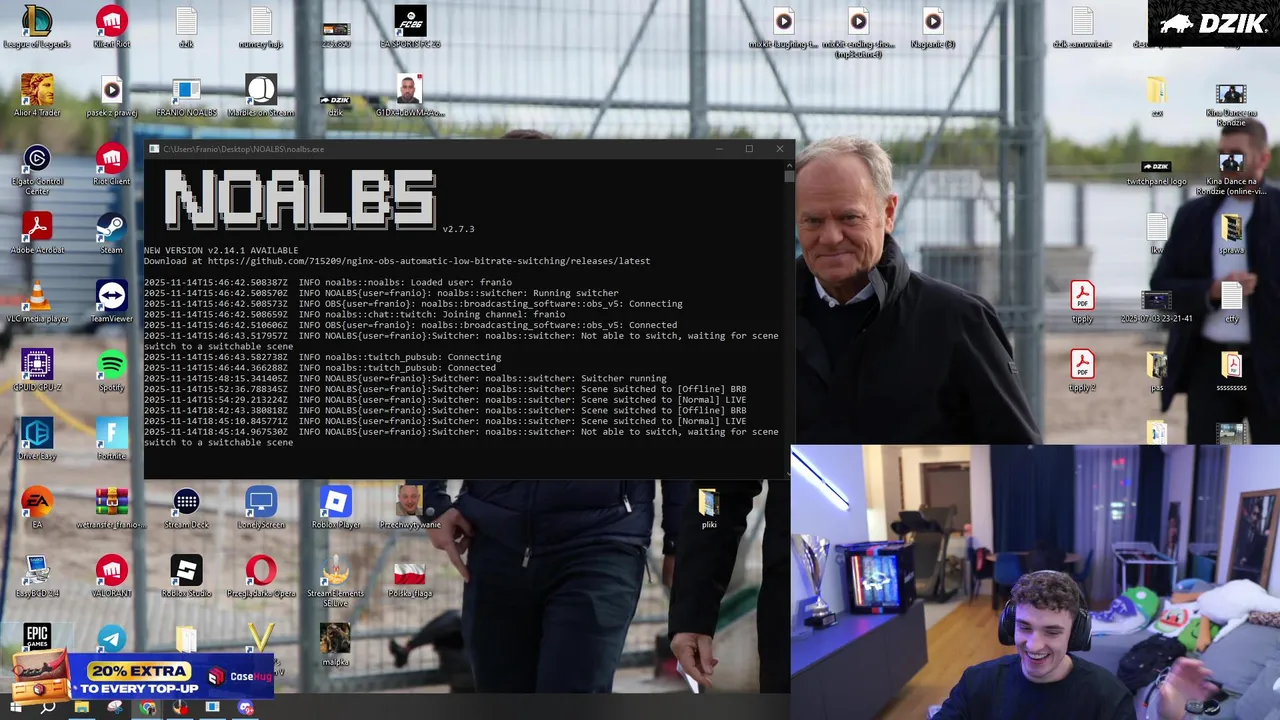1280x720 pixels.
Task: Open the twitchpanel logo file
Action: pos(1157,171)
